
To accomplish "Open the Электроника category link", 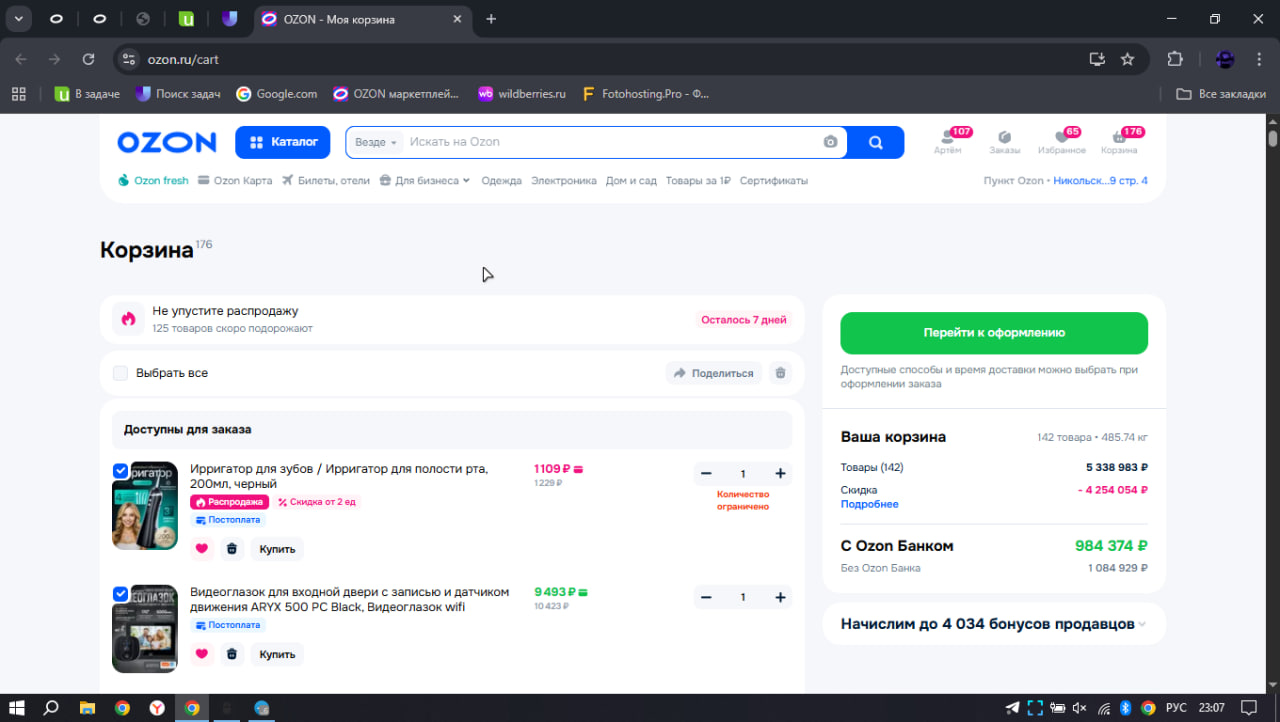I will tap(563, 181).
